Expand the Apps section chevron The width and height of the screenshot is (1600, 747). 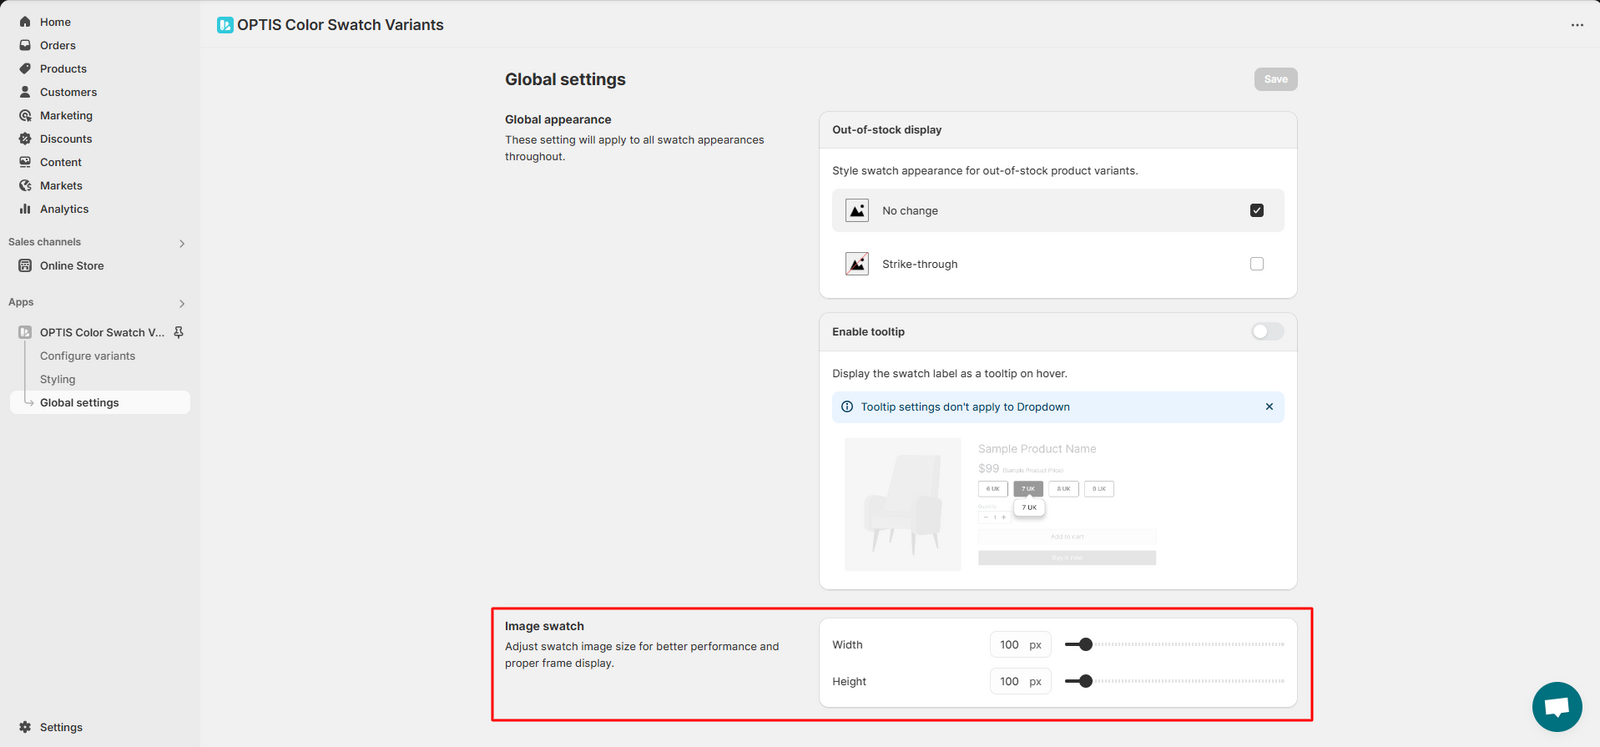tap(182, 303)
